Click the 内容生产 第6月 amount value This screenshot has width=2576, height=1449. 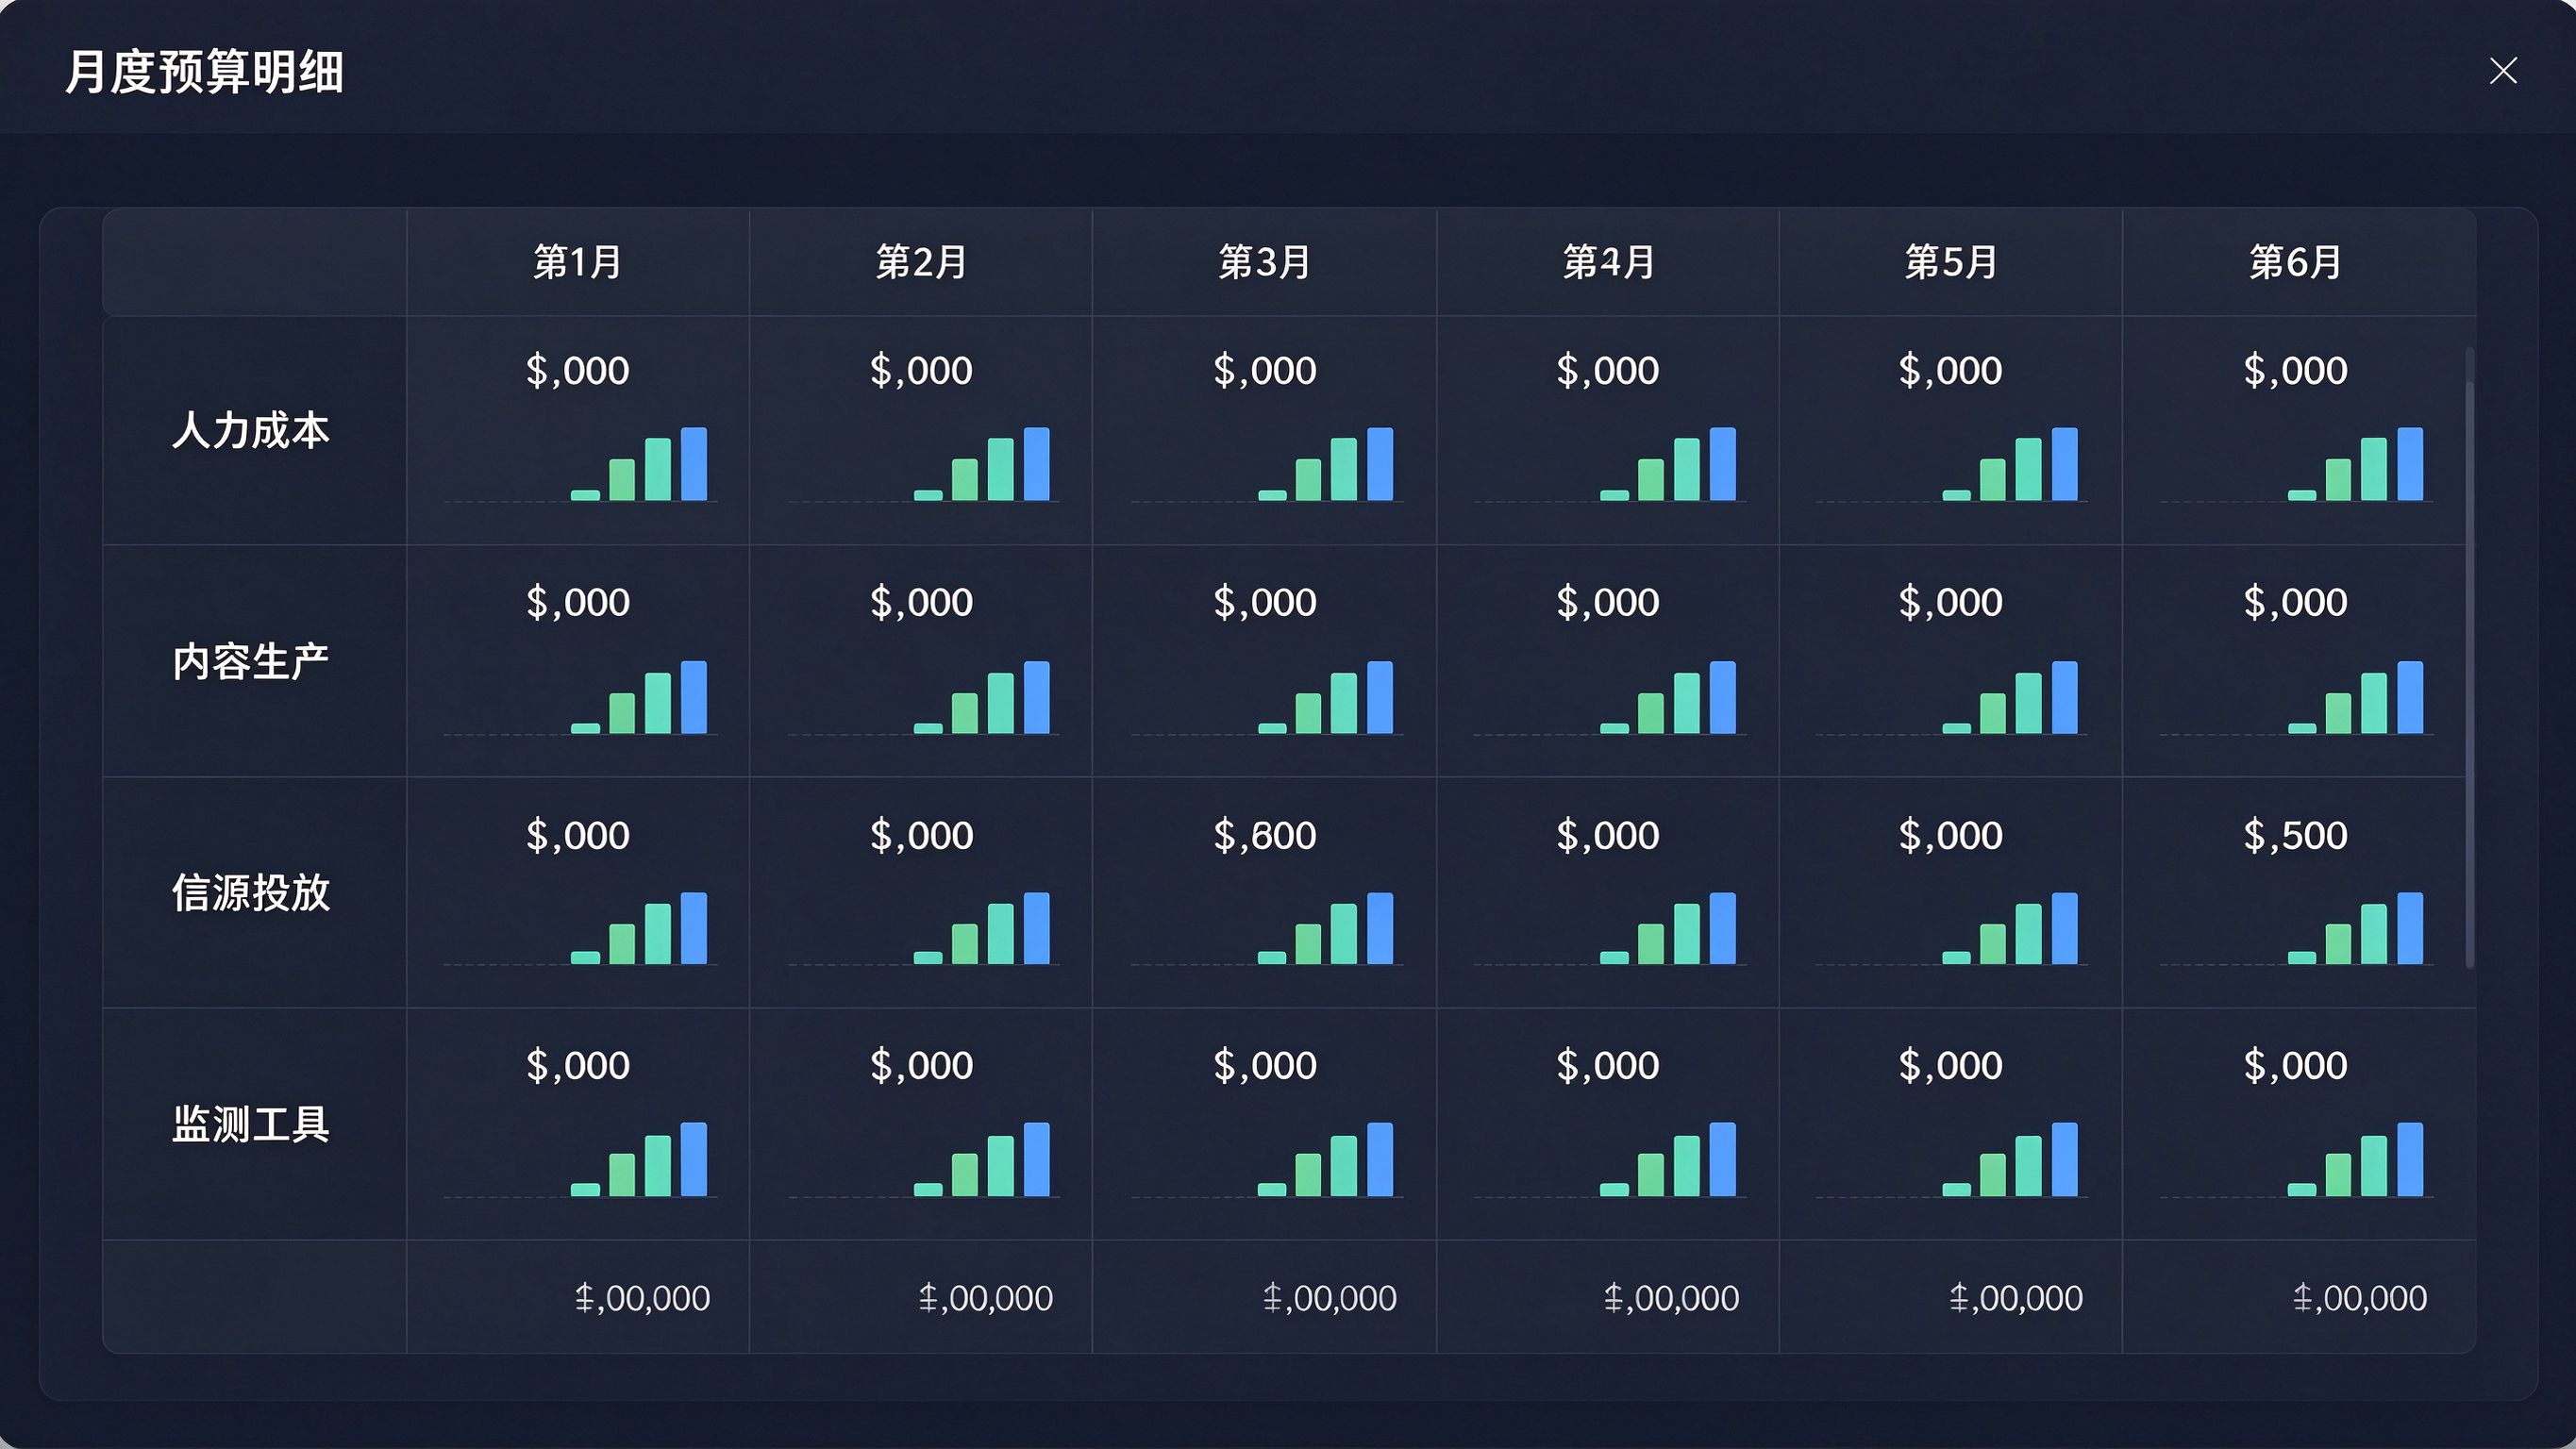tap(2295, 602)
